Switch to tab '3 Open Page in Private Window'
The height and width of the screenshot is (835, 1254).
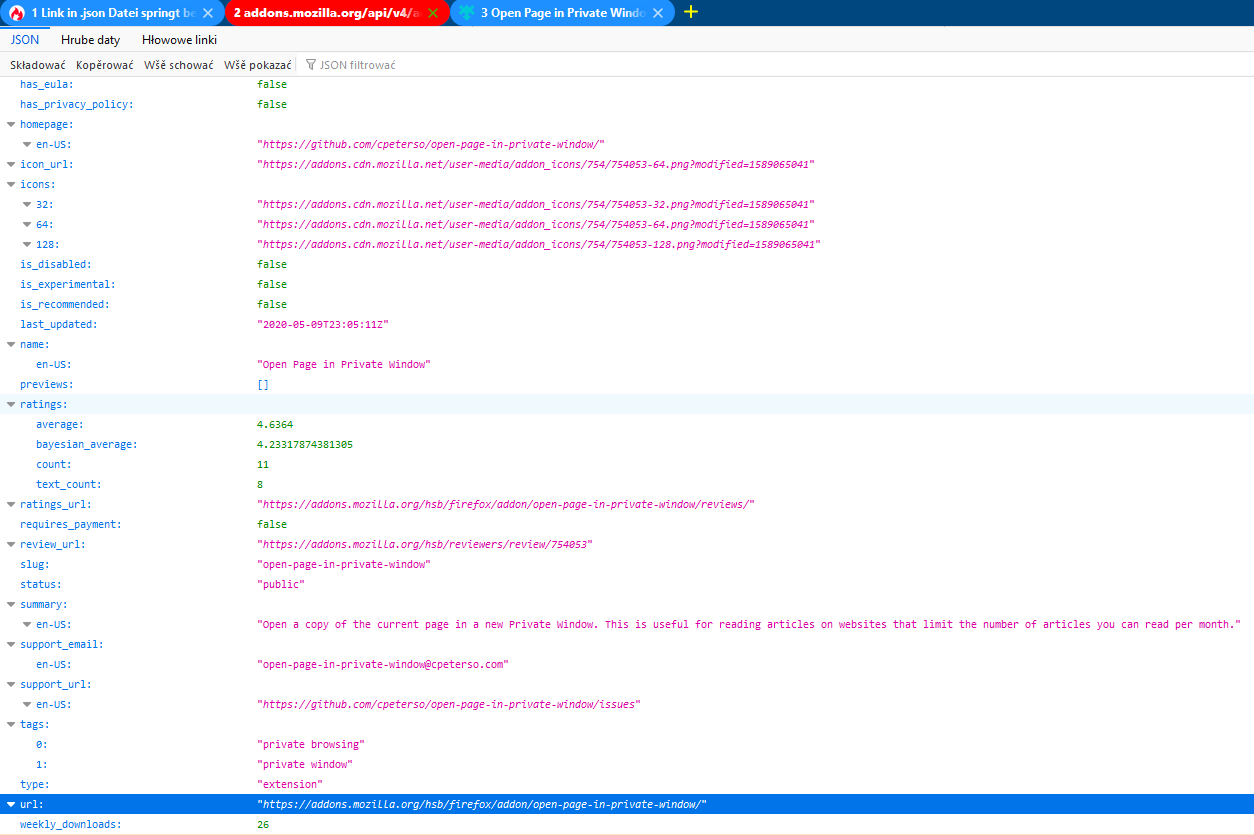[562, 13]
